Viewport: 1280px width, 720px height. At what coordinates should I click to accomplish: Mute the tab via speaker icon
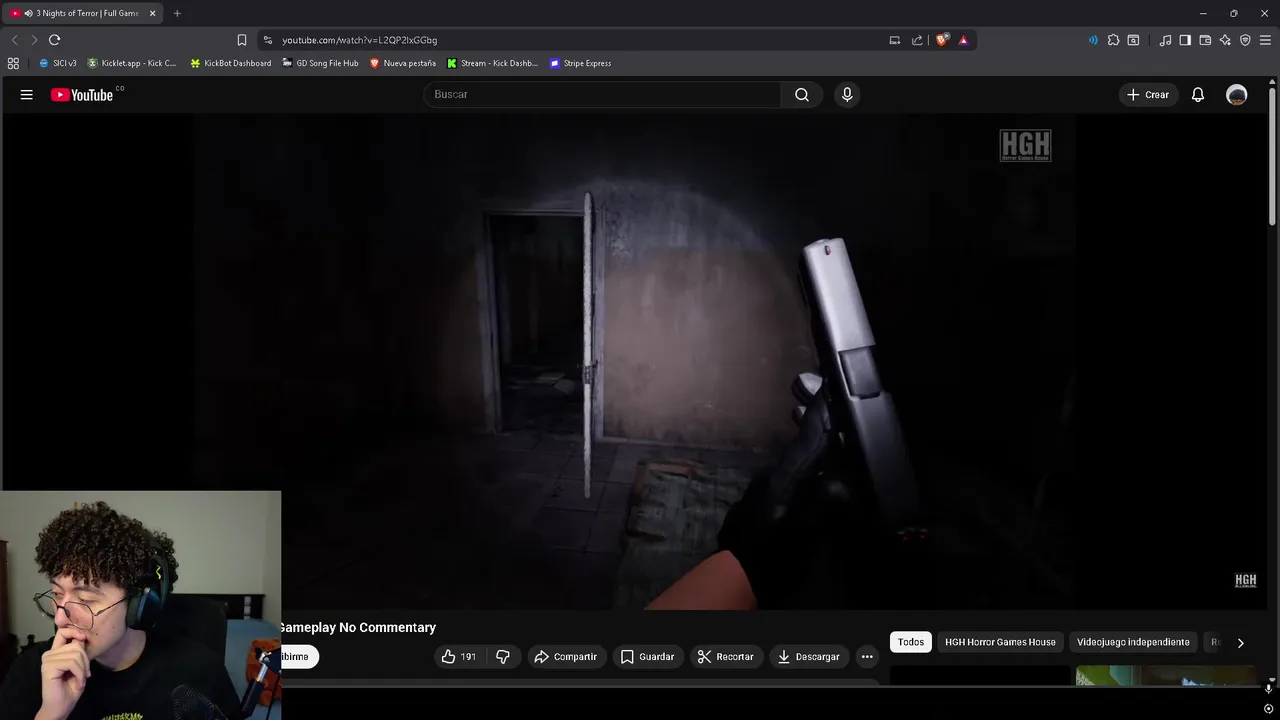click(28, 13)
